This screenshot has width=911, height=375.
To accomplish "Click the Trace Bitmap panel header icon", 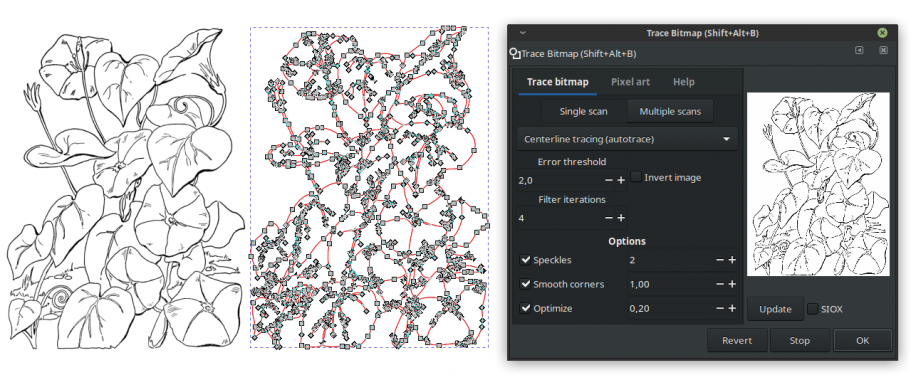I will point(515,53).
